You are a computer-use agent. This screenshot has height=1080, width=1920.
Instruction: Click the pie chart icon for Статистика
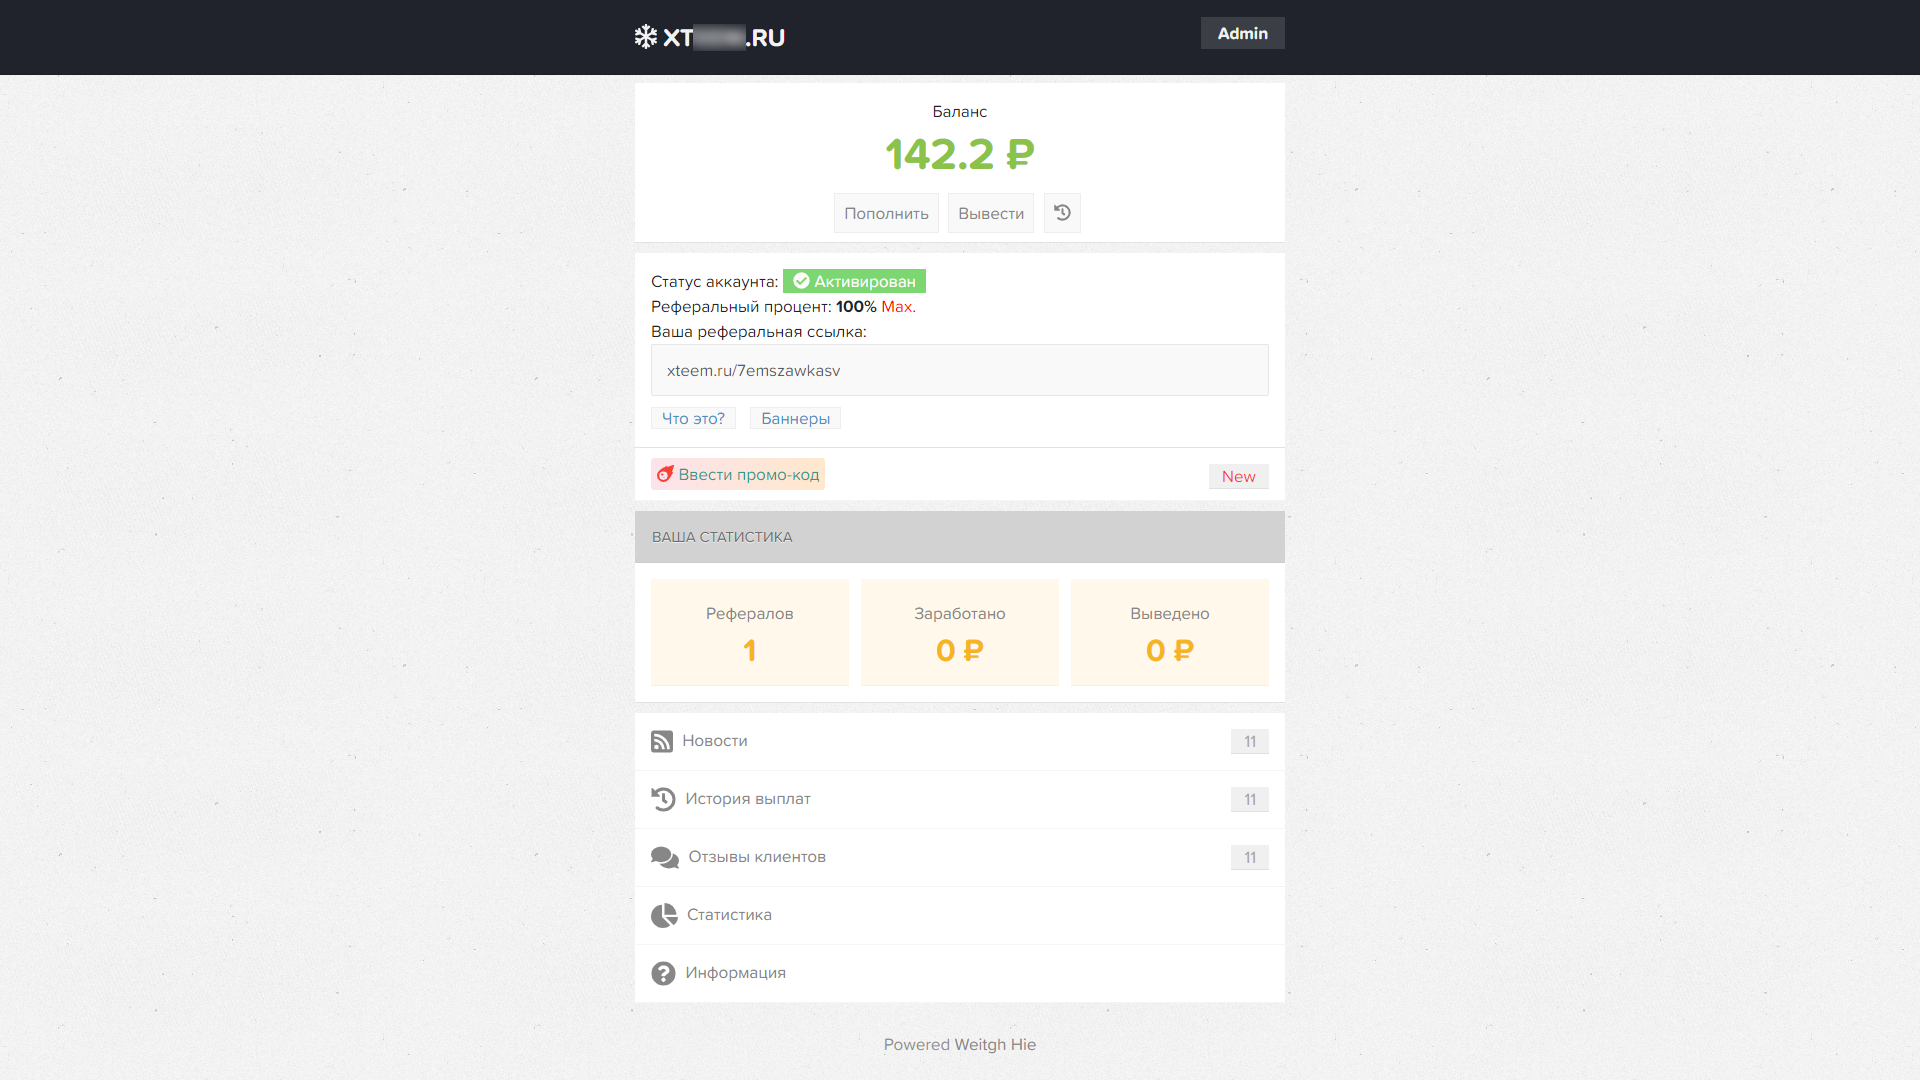click(x=664, y=915)
